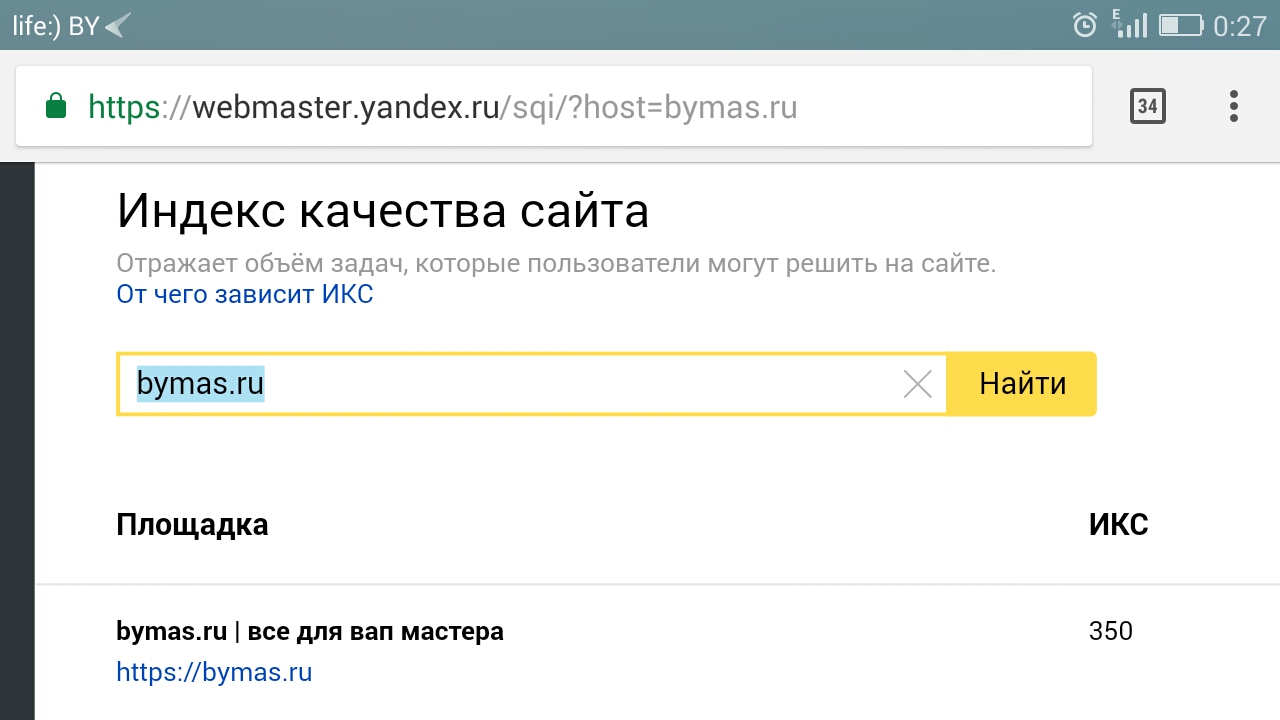Tap the 'Индекс качества сайта' page heading
The width and height of the screenshot is (1280, 720).
(x=383, y=212)
